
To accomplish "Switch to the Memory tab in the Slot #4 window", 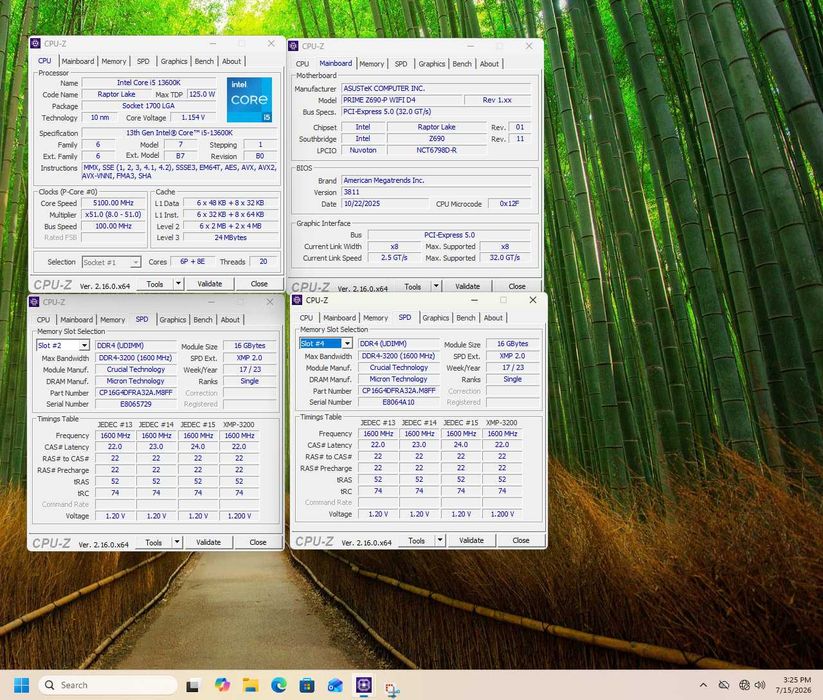I will 375,317.
